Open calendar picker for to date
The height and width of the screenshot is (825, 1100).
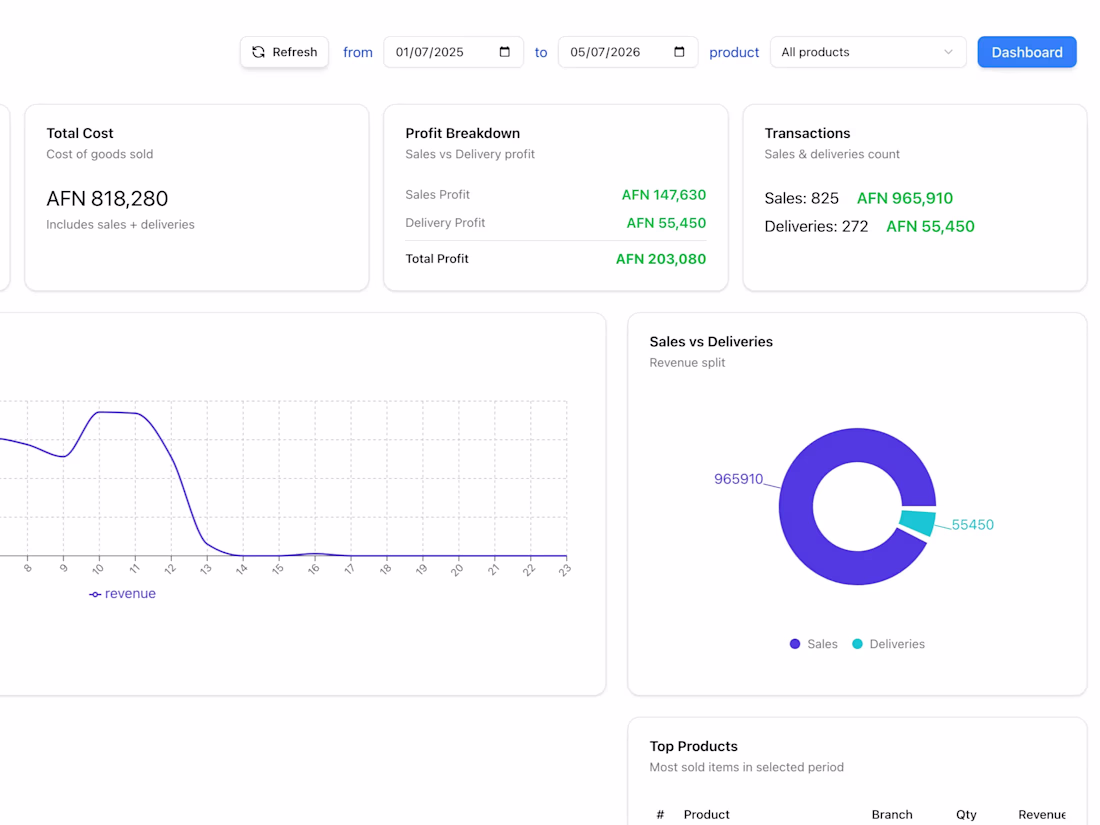coord(679,52)
